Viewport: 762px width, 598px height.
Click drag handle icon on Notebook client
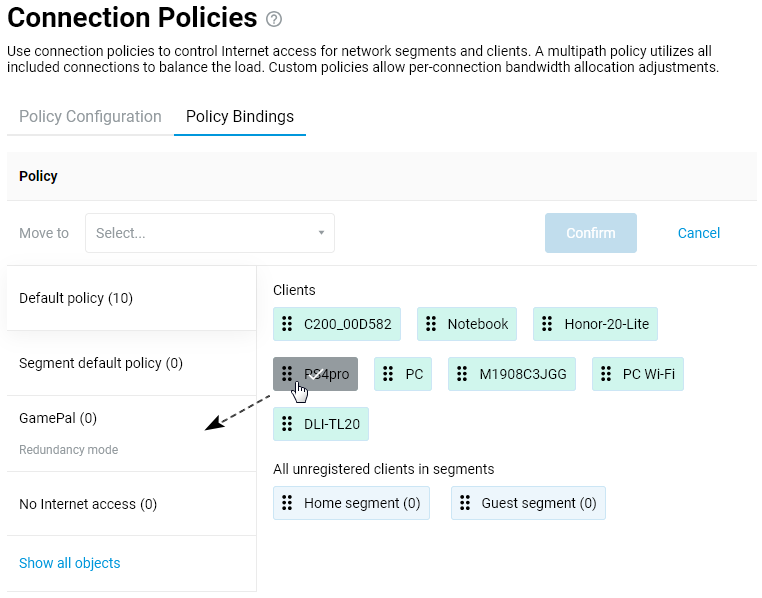(431, 324)
